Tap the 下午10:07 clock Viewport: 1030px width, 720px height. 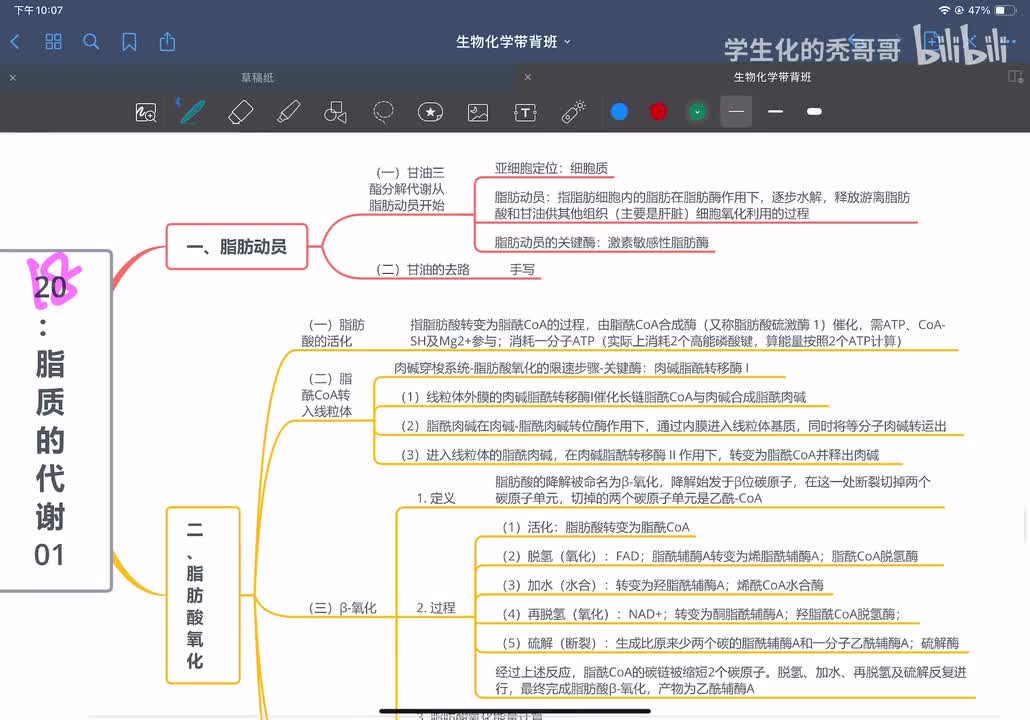pyautogui.click(x=38, y=11)
